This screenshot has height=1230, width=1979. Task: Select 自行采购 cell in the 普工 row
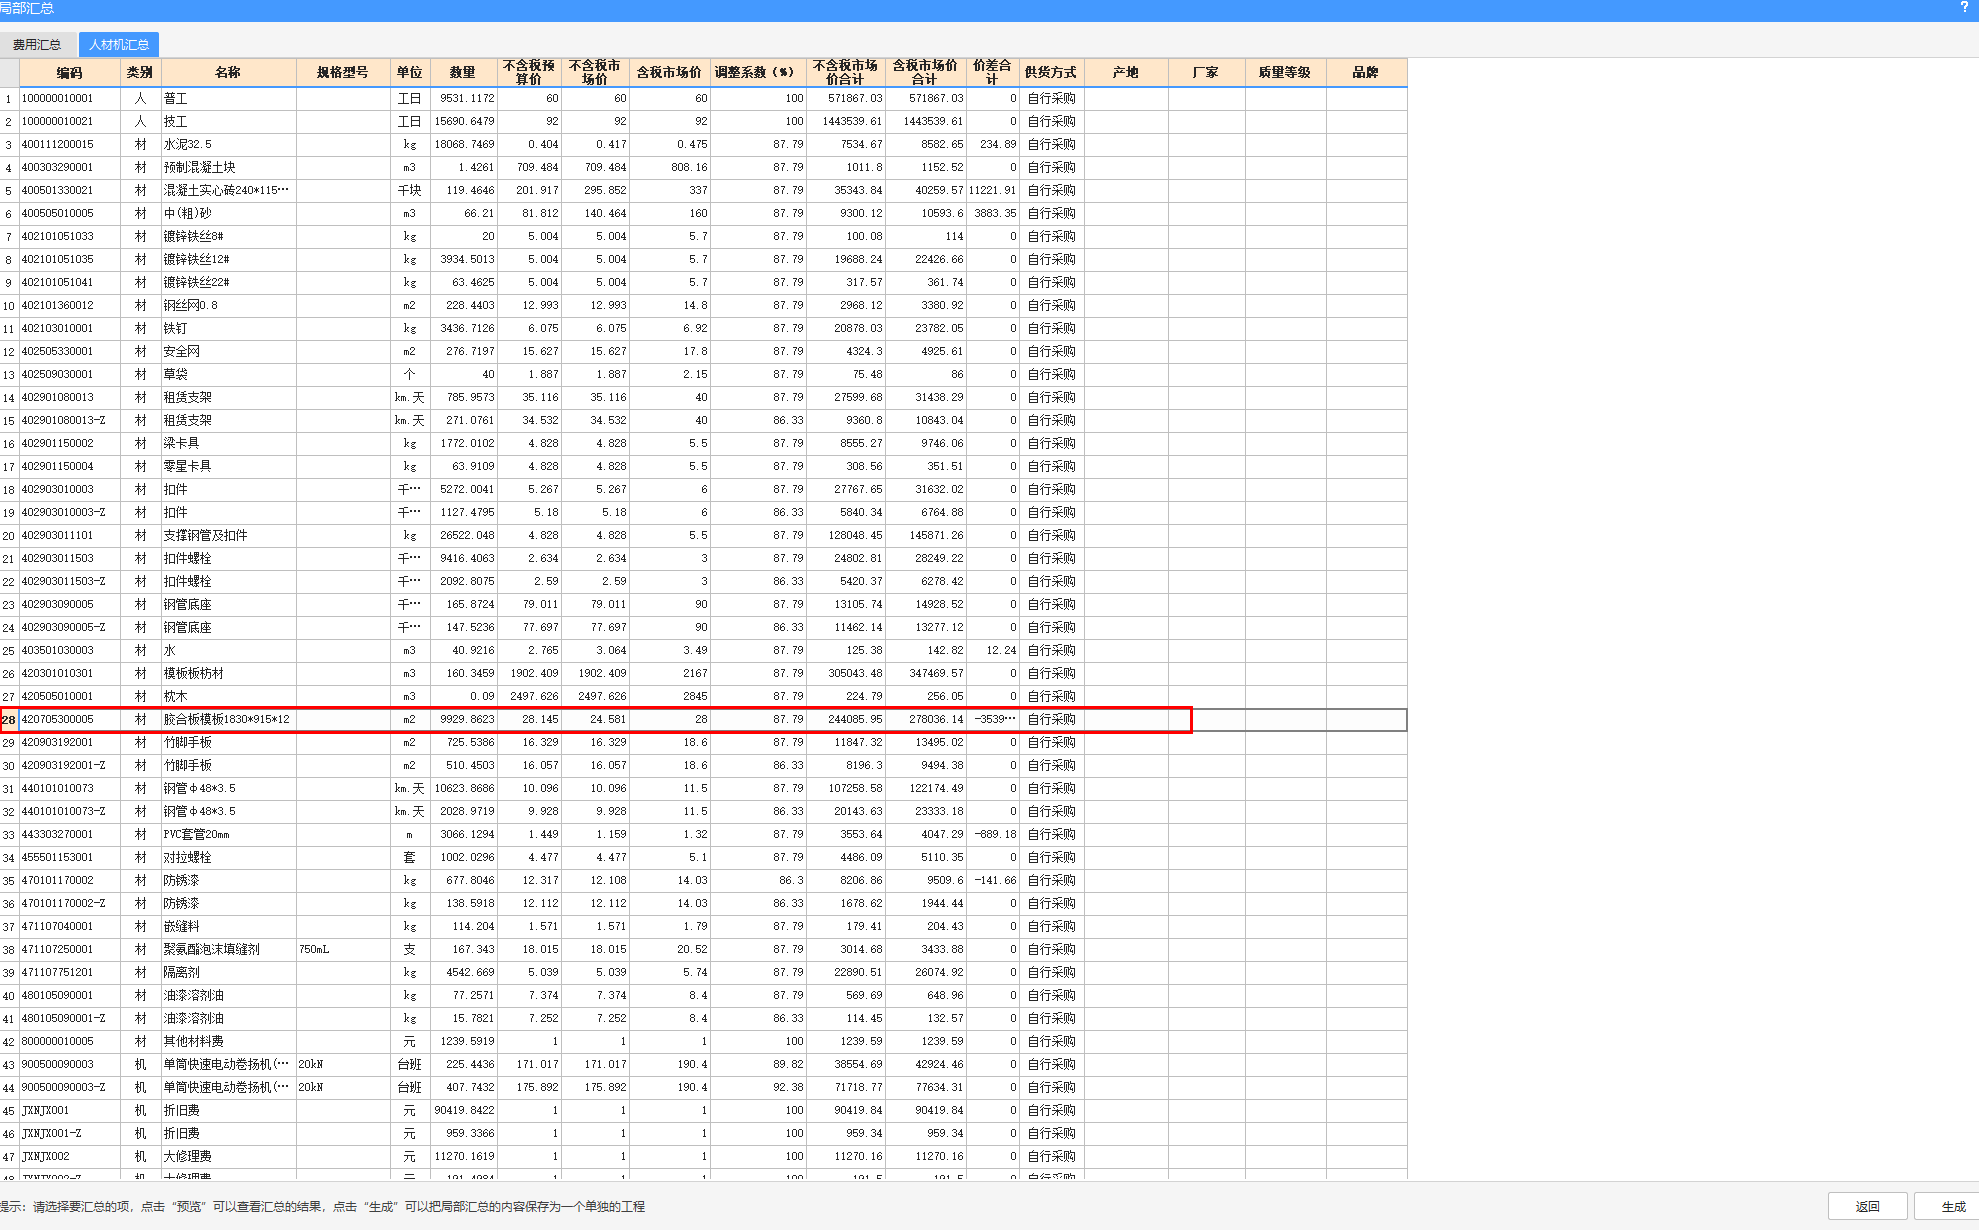click(x=1051, y=99)
